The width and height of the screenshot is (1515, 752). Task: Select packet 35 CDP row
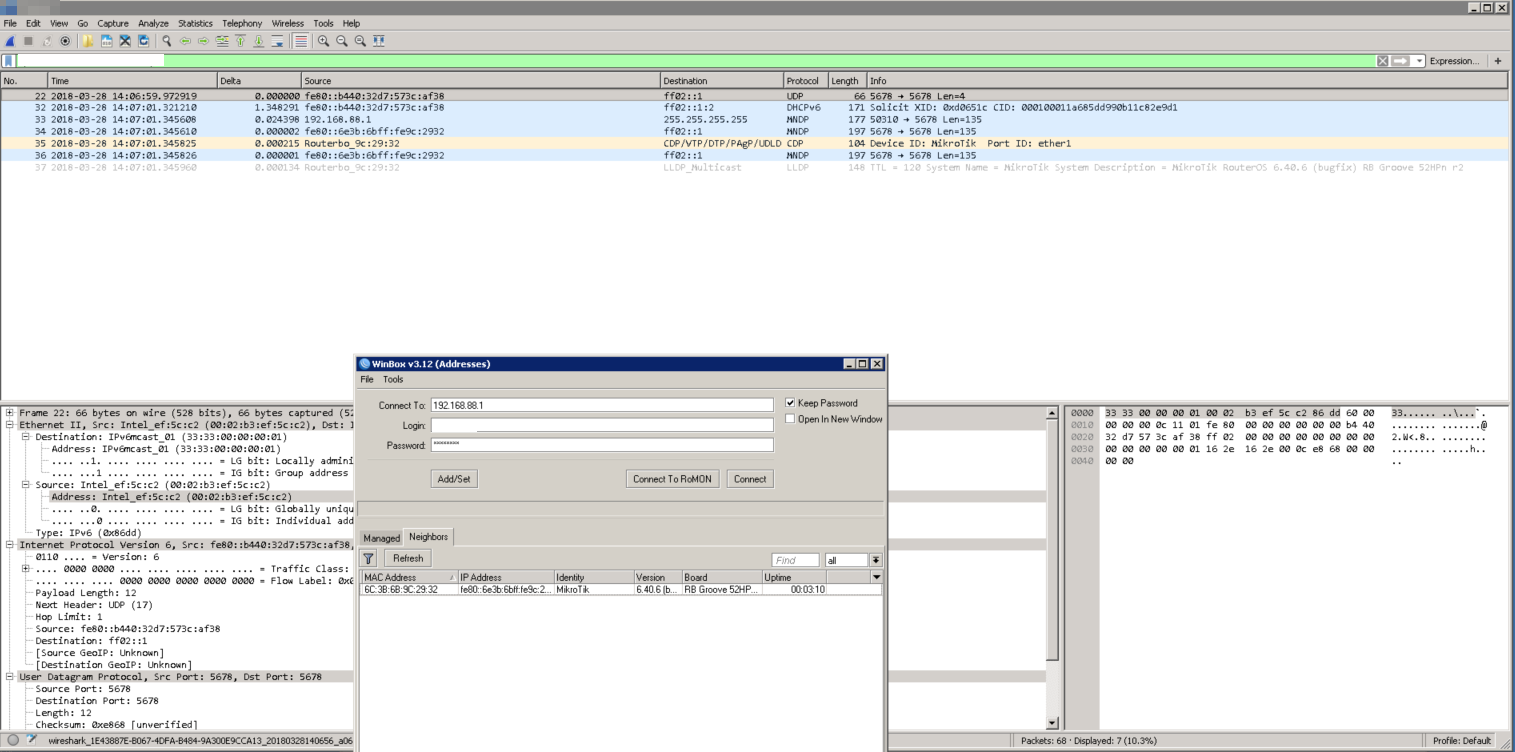754,143
